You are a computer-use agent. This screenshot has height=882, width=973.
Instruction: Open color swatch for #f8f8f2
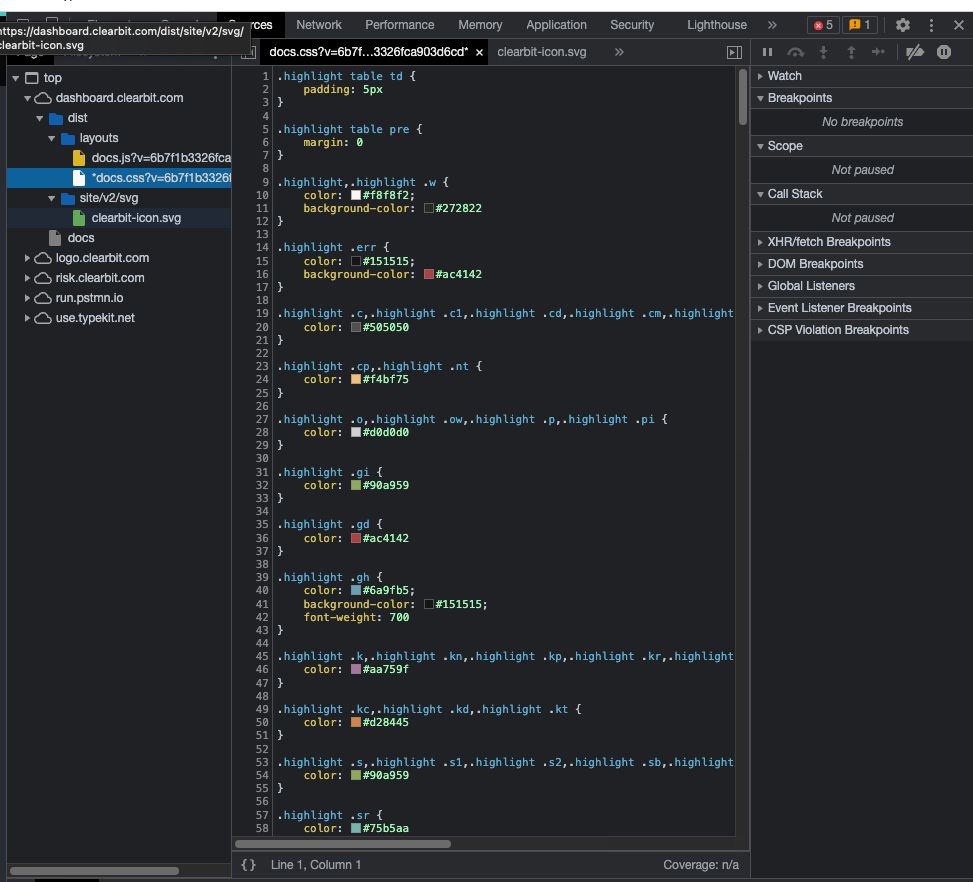[356, 195]
